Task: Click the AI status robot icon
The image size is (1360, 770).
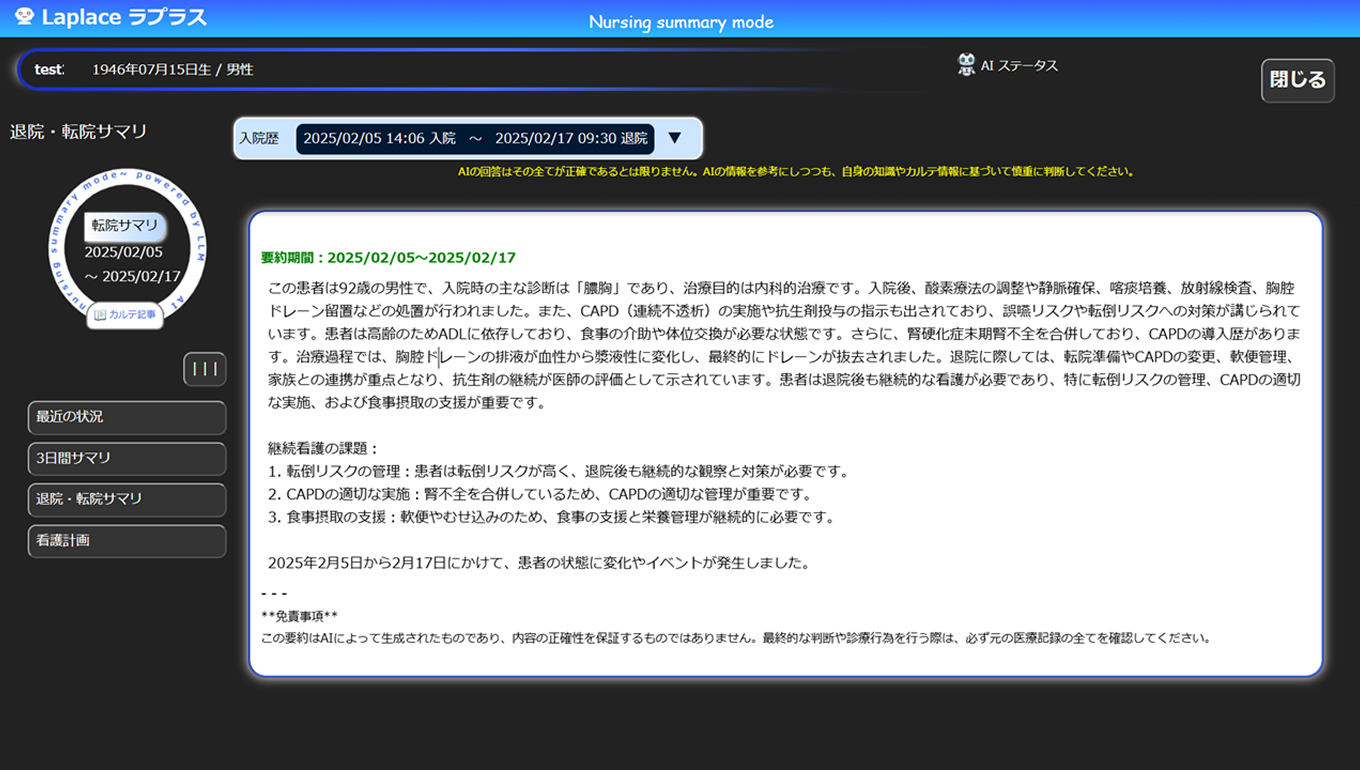Action: tap(966, 65)
